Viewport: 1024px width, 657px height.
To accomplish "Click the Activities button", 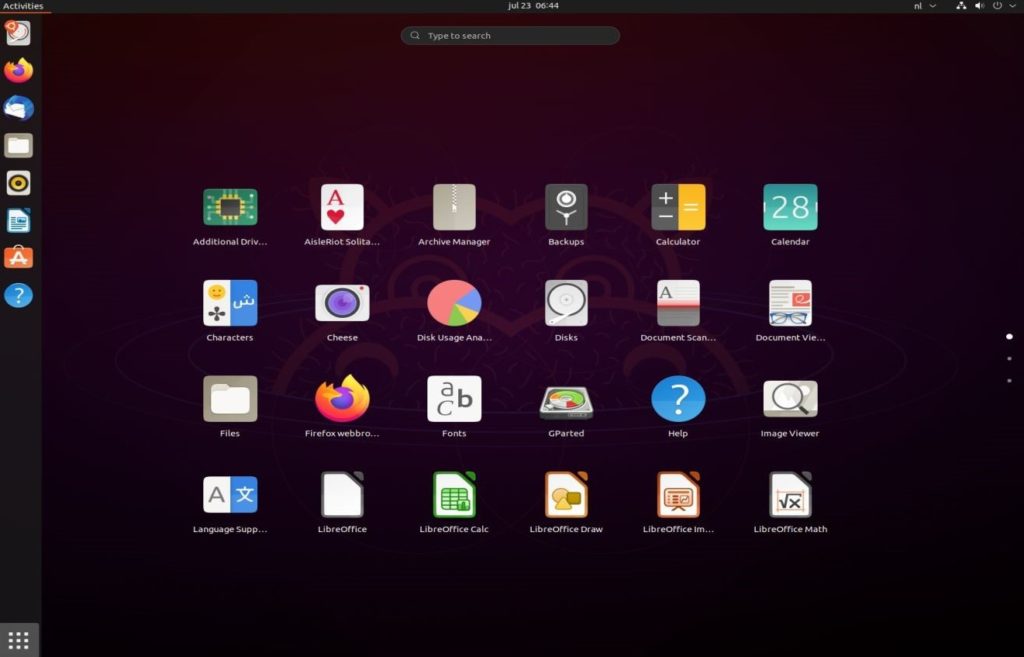I will [x=23, y=6].
